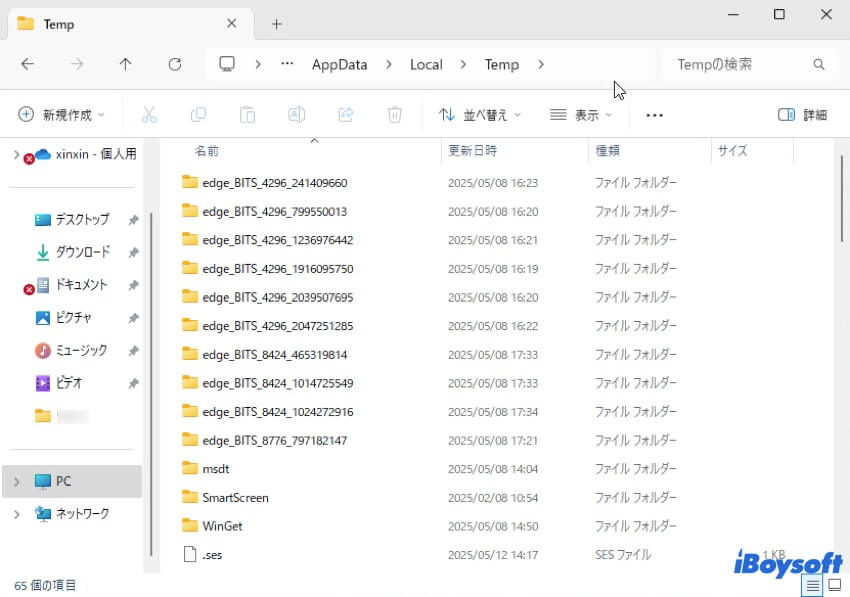Switch to large thumbnails view icon

point(834,586)
